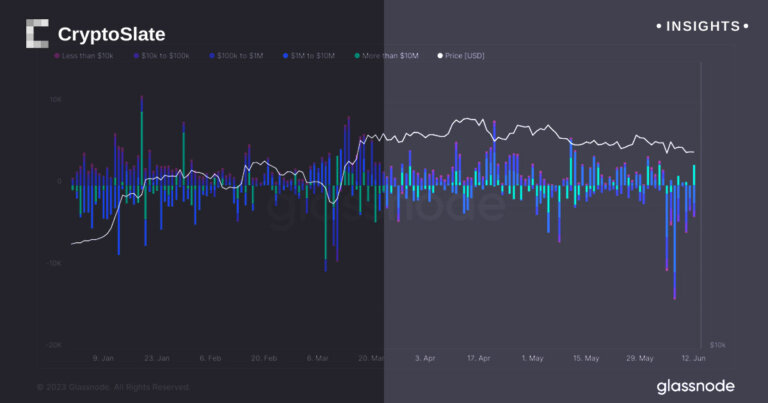Click the $10k label on right axis
This screenshot has height=403, width=768.
click(717, 344)
